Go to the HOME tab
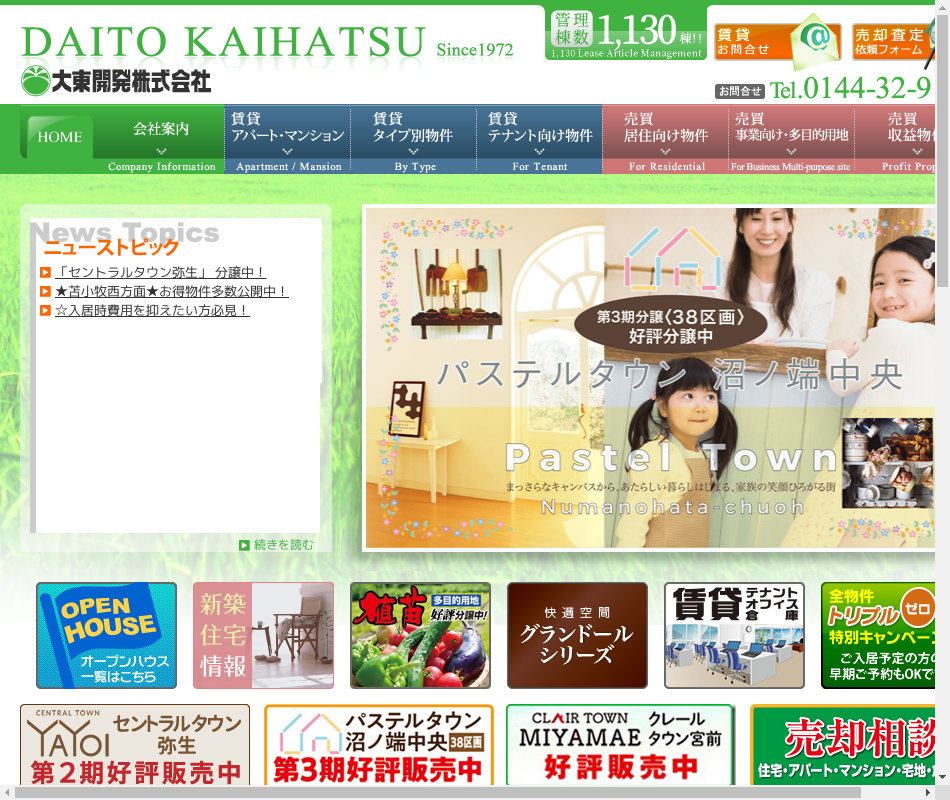Image resolution: width=950 pixels, height=800 pixels. tap(59, 137)
